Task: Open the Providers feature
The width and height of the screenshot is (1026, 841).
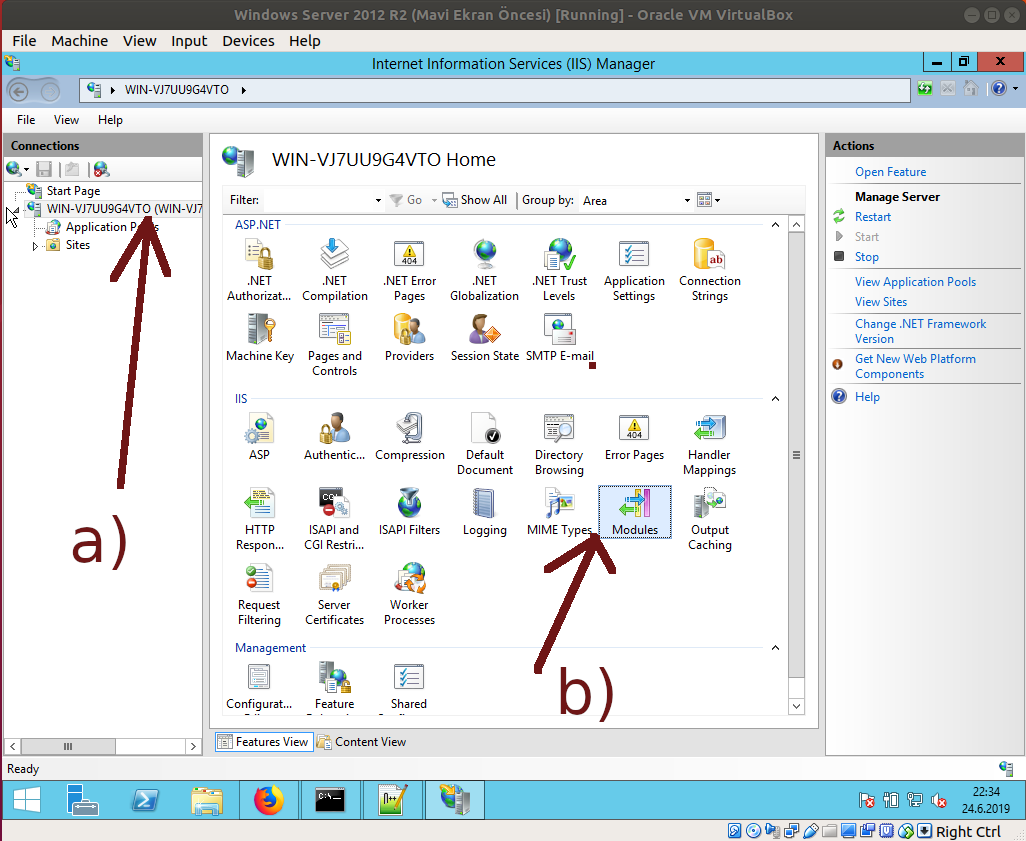Action: [x=410, y=338]
